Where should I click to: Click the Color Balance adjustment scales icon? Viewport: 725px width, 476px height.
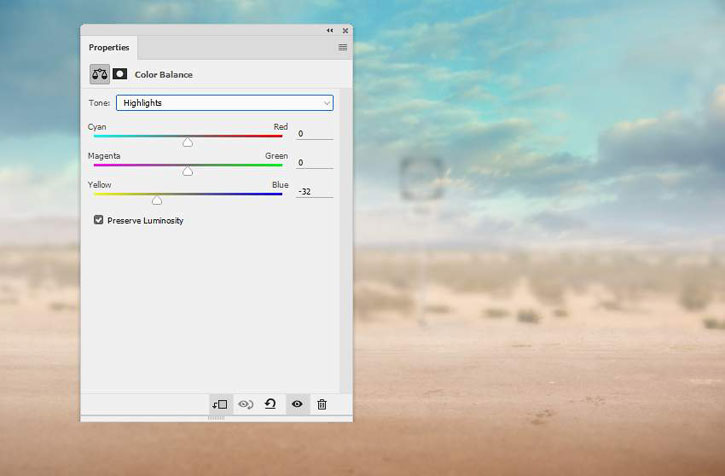(x=99, y=74)
